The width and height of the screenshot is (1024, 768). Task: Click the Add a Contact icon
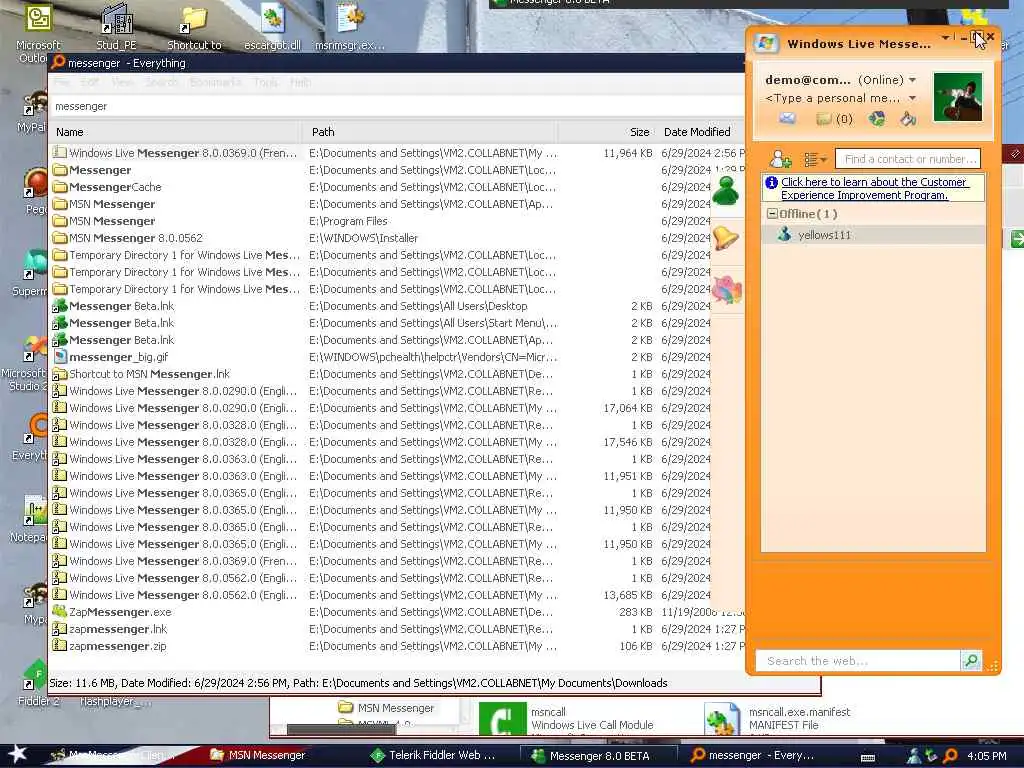pos(780,159)
